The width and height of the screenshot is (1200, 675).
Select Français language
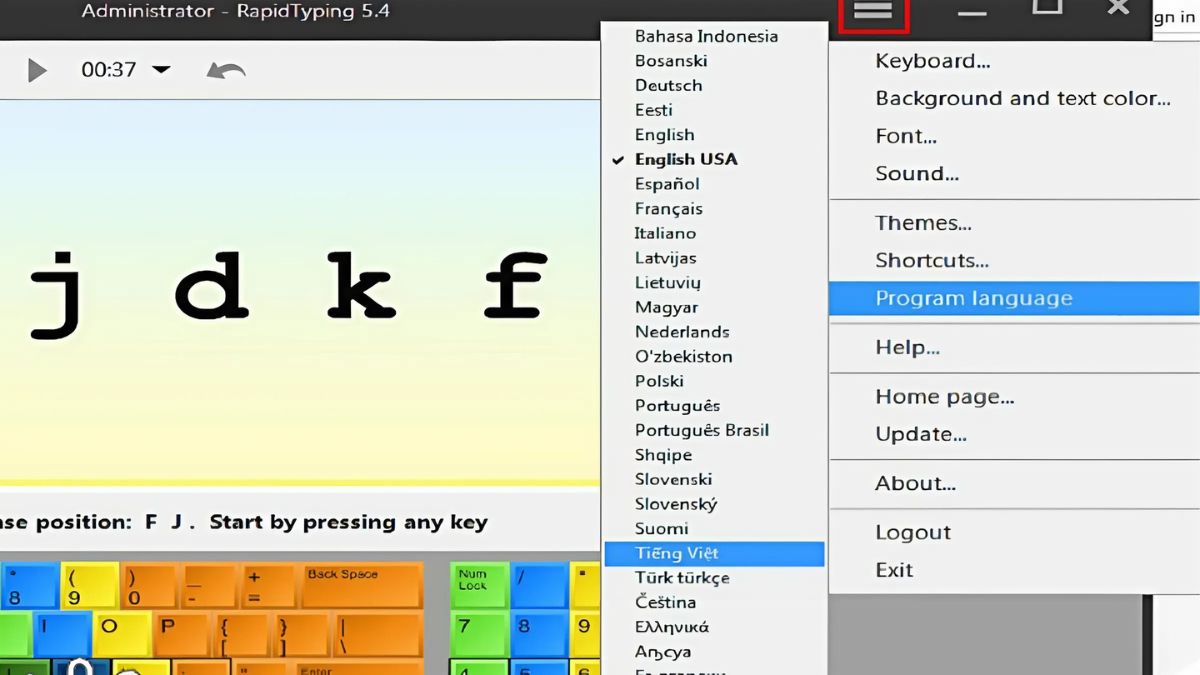(668, 209)
